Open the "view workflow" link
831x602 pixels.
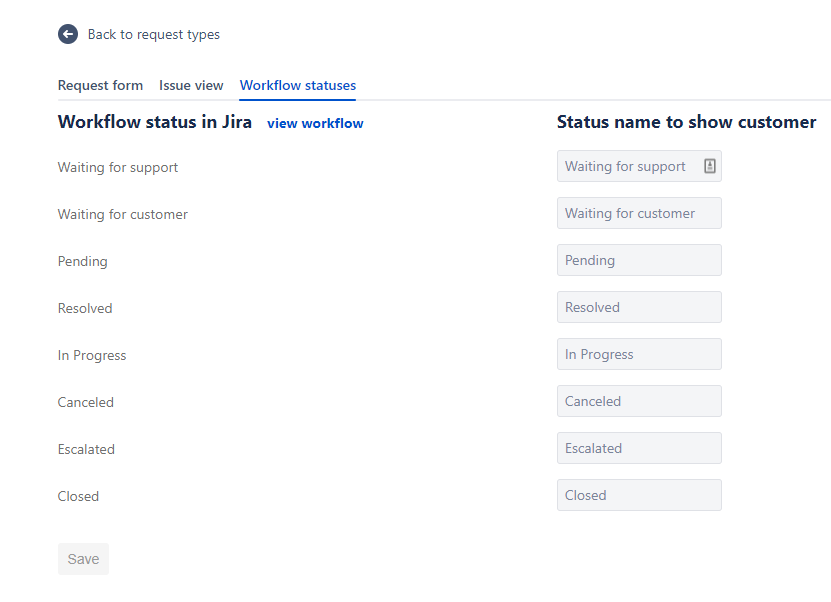[x=315, y=122]
